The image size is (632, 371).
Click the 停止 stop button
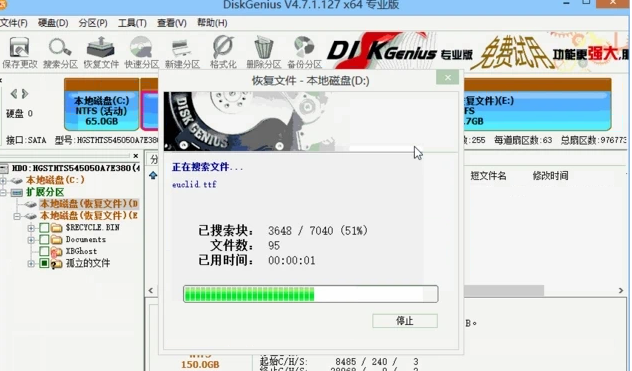pos(405,321)
